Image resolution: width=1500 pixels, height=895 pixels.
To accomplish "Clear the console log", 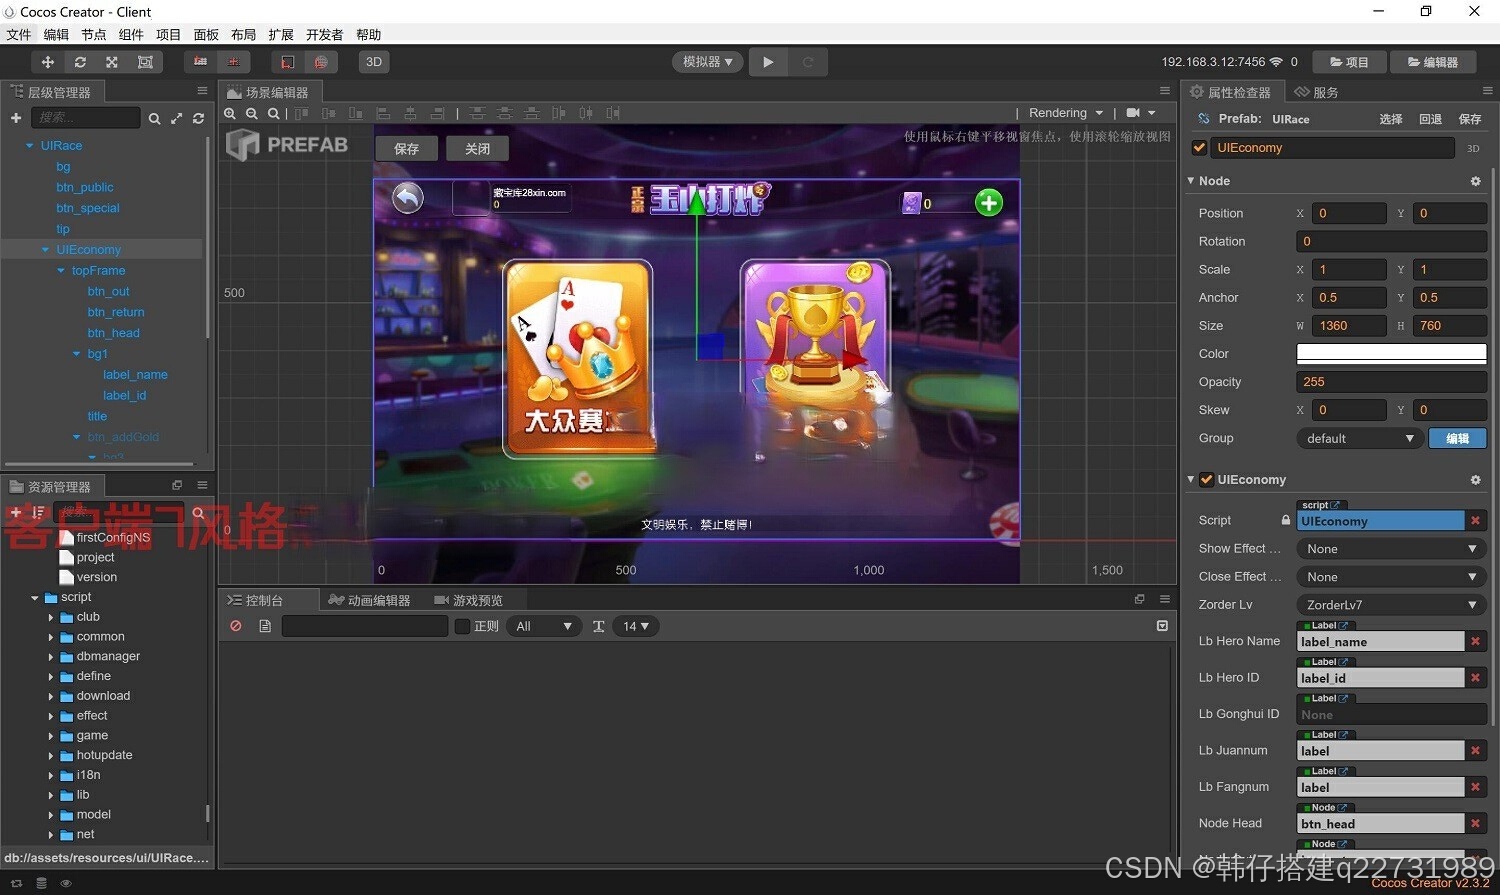I will [x=236, y=626].
